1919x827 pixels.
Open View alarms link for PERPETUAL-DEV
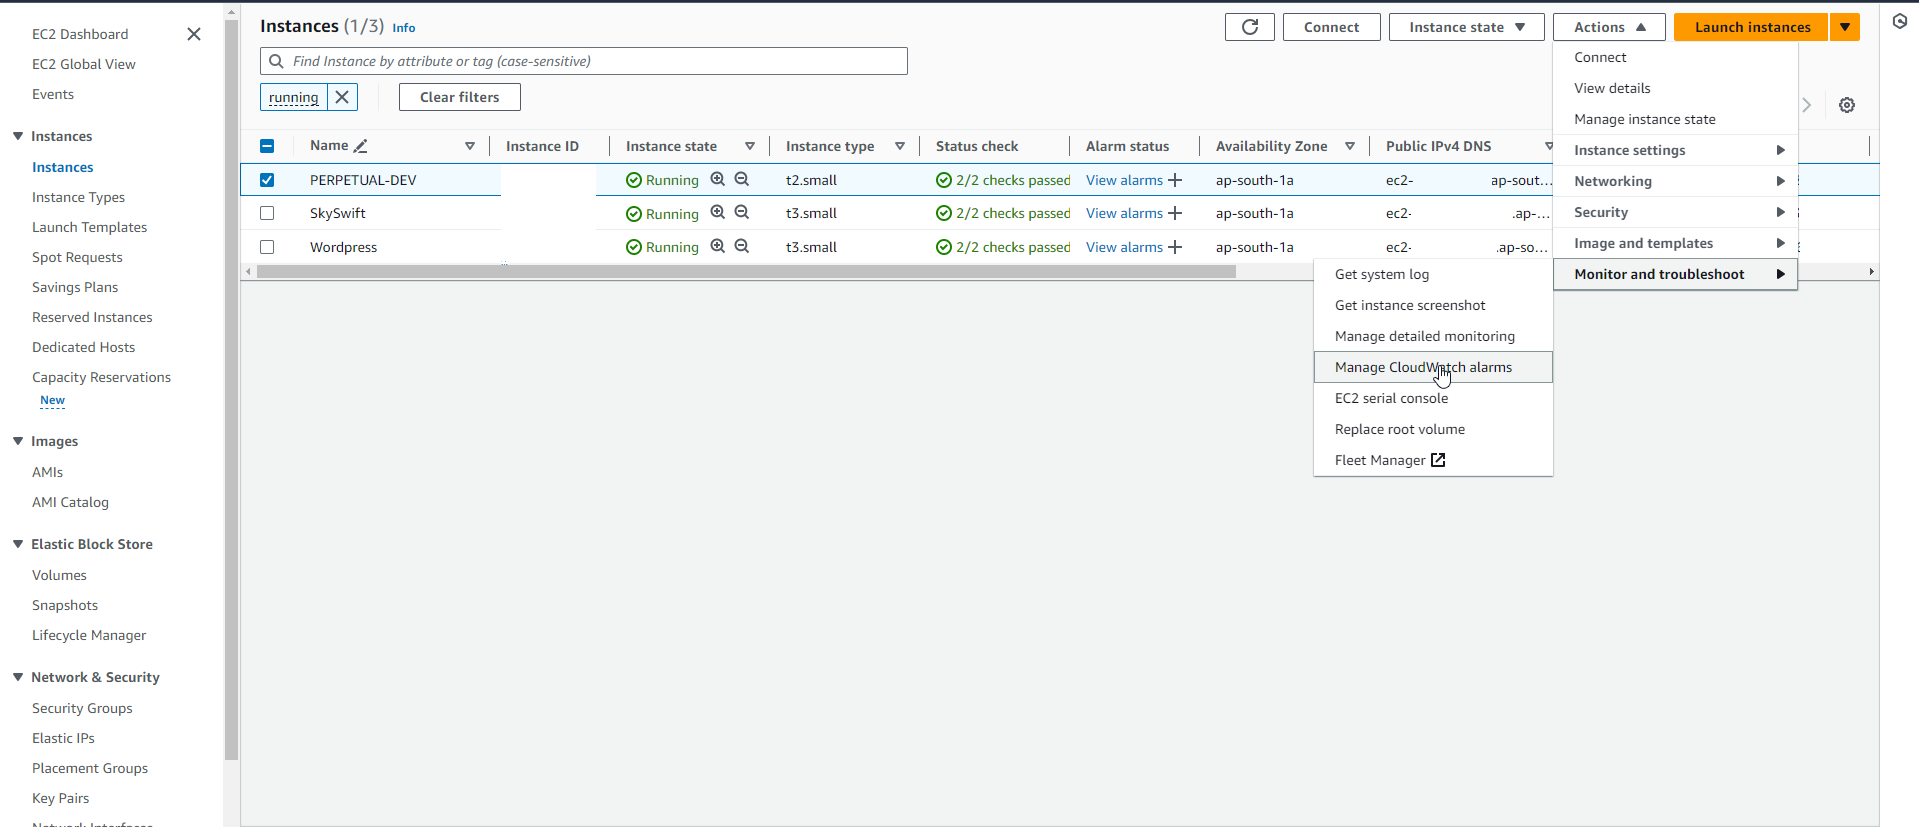tap(1124, 180)
